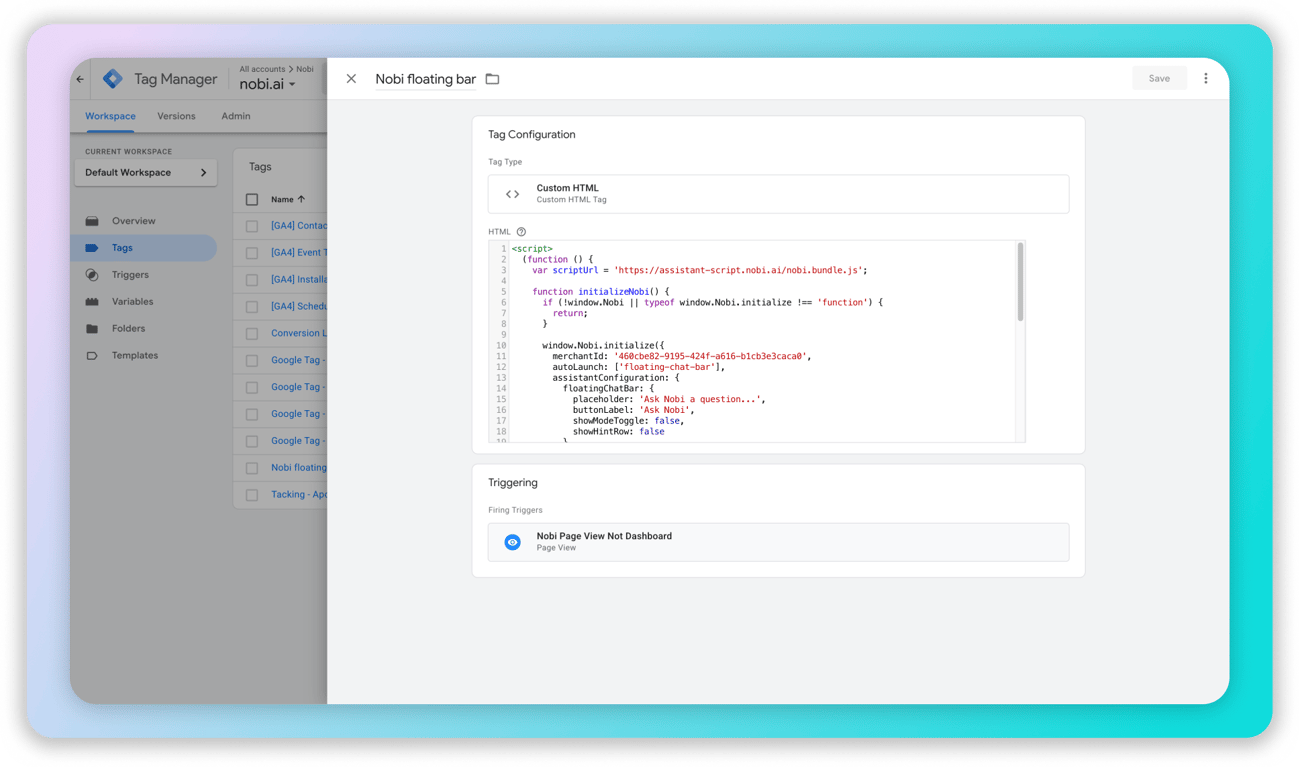Close the Nobi floating bar tag editor
This screenshot has height=768, width=1300.
click(351, 79)
